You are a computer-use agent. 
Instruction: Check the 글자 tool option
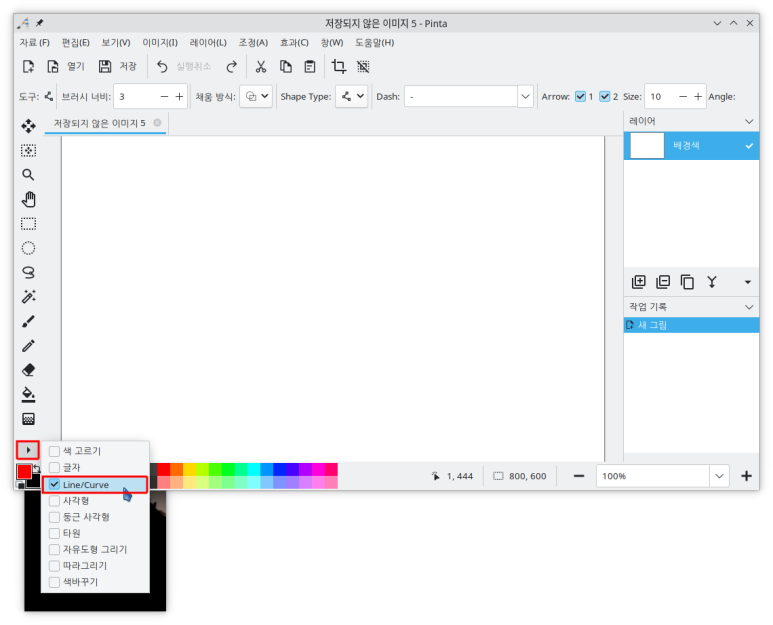pyautogui.click(x=54, y=467)
